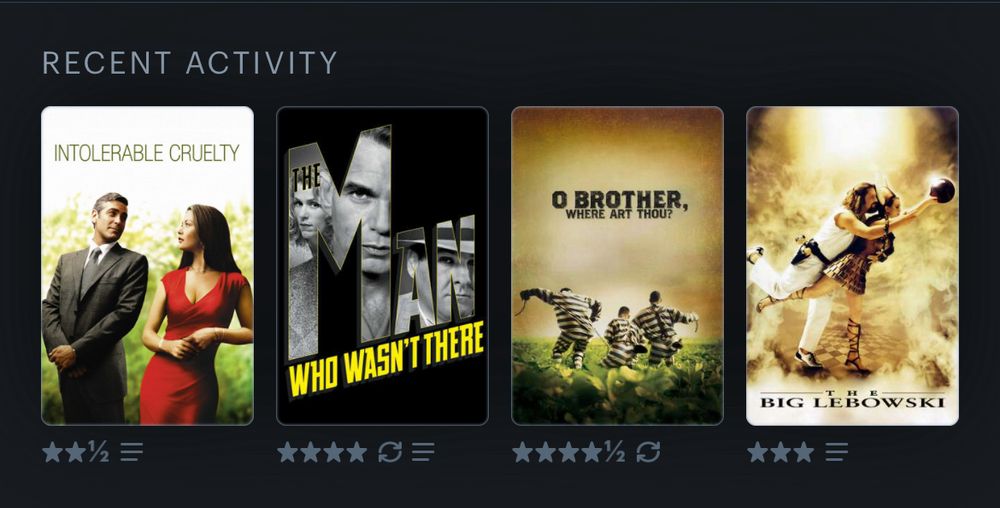Open the review icon under The Big Lebowski
Image resolution: width=1000 pixels, height=508 pixels.
(837, 453)
